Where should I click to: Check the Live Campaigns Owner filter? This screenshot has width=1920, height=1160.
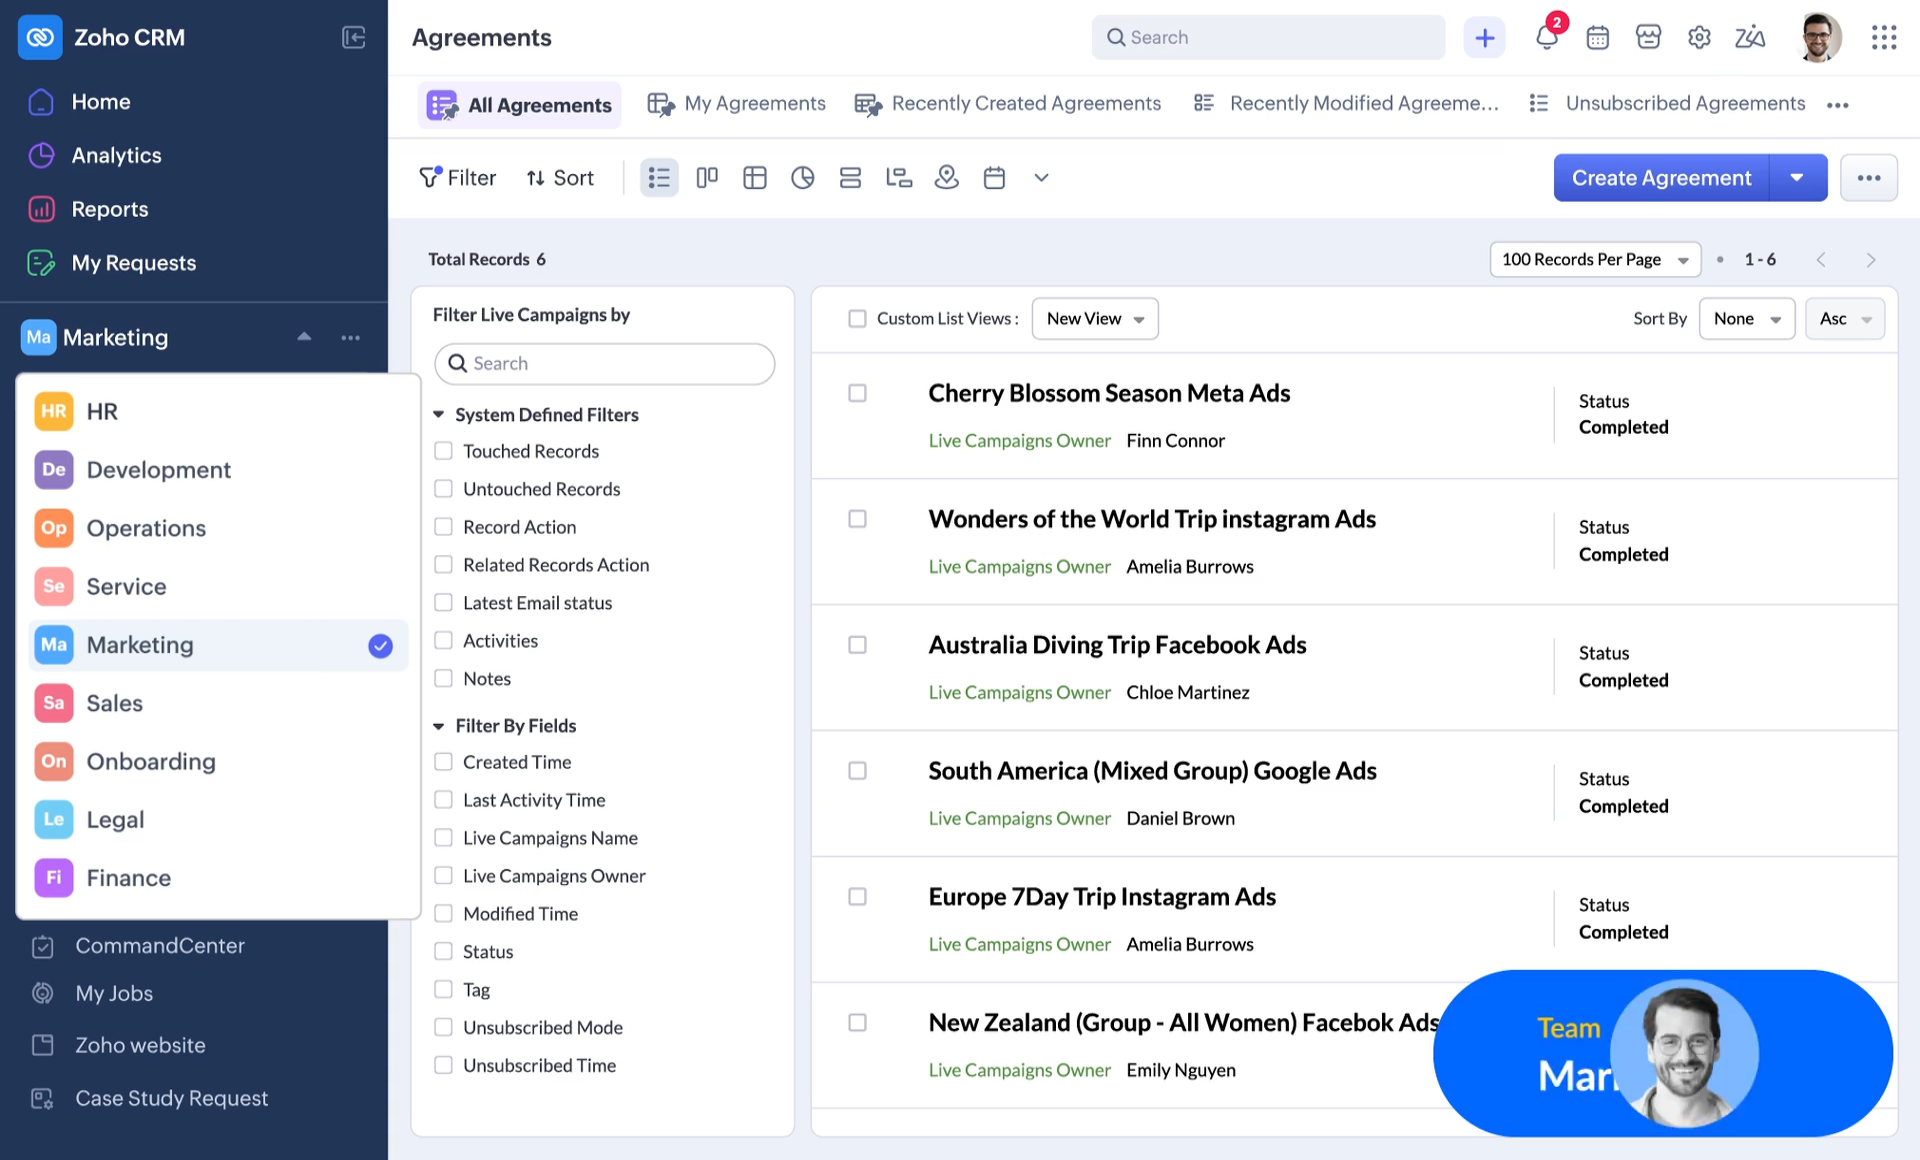pyautogui.click(x=443, y=876)
